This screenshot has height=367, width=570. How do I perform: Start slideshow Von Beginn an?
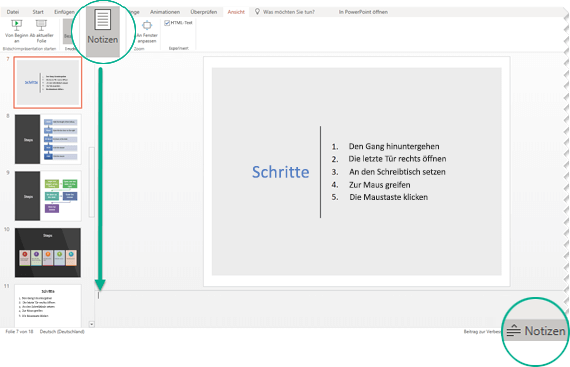[16, 31]
